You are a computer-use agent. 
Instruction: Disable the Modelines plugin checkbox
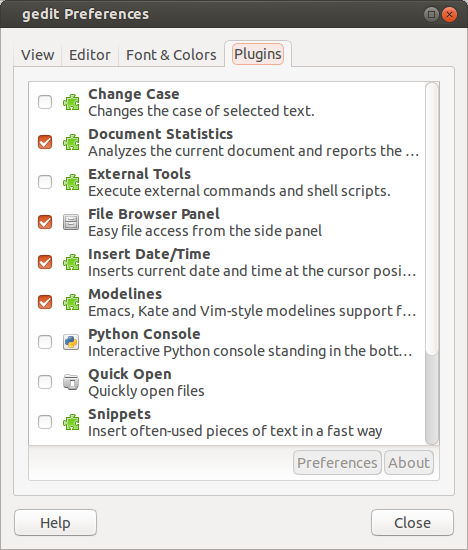tap(45, 302)
